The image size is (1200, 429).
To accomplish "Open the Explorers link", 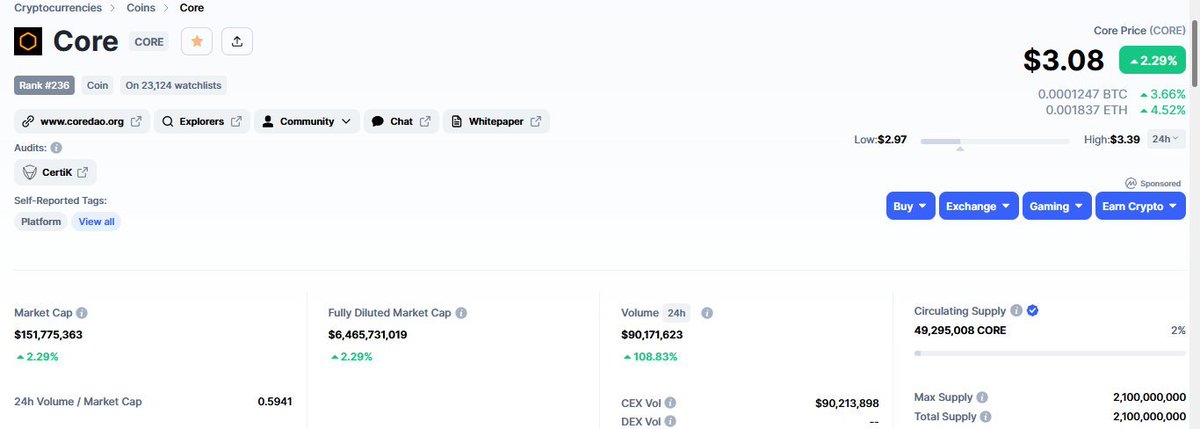I will (x=201, y=121).
